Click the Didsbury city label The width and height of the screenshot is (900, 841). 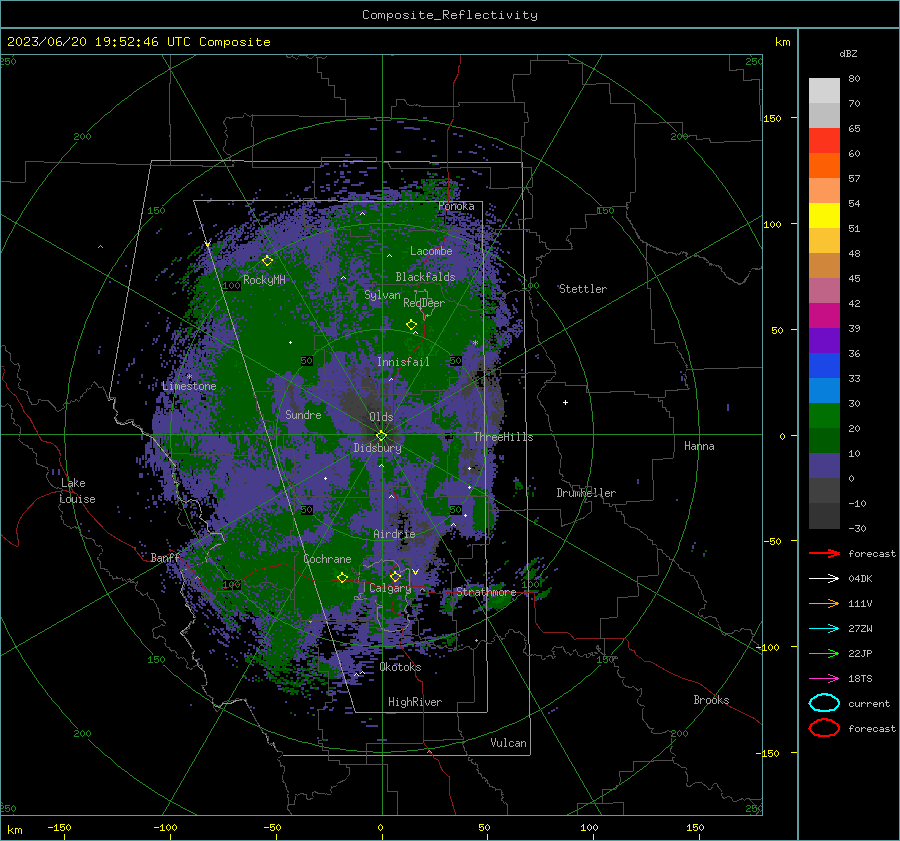point(377,448)
